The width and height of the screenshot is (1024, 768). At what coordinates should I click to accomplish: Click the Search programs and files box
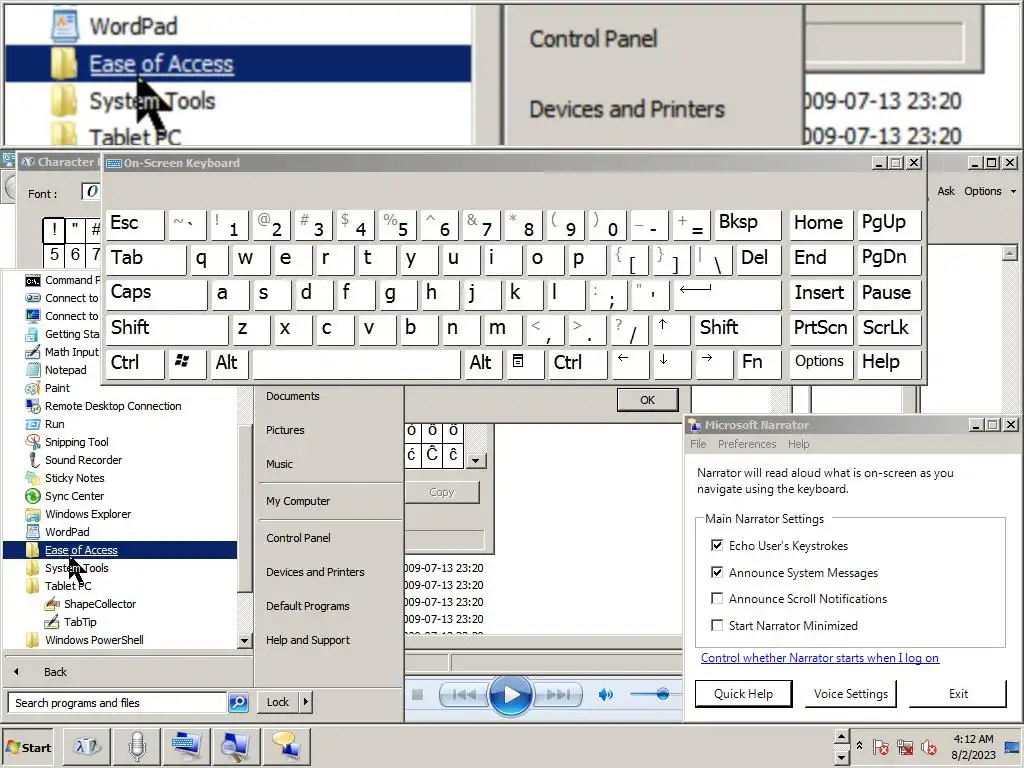[118, 703]
